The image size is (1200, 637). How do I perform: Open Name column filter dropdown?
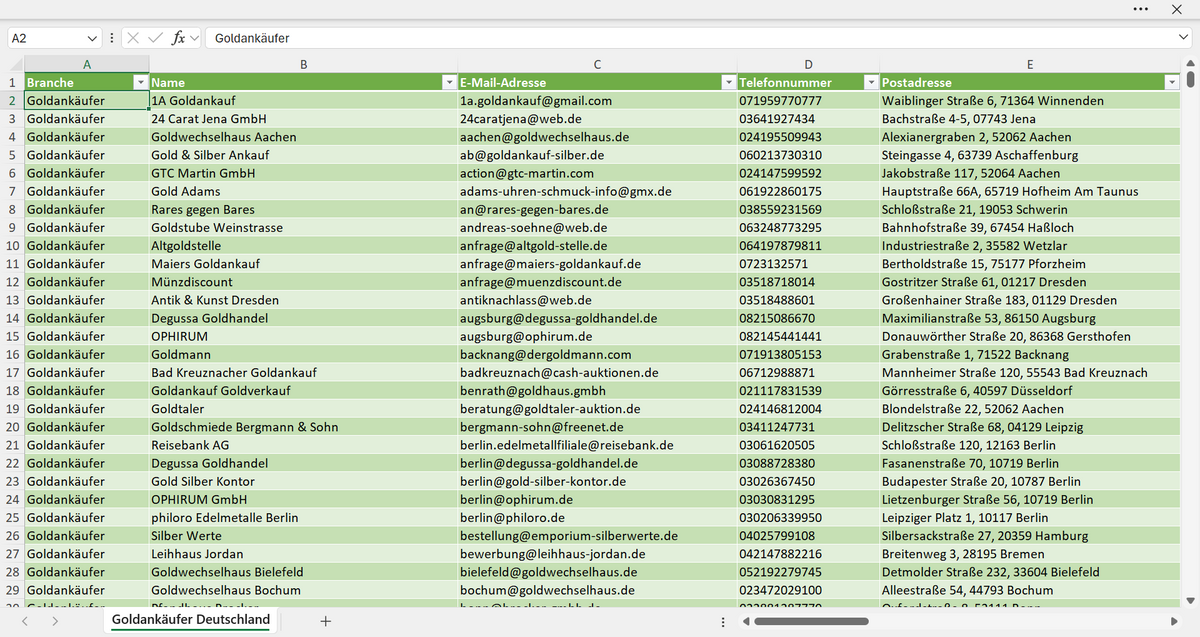click(x=449, y=83)
